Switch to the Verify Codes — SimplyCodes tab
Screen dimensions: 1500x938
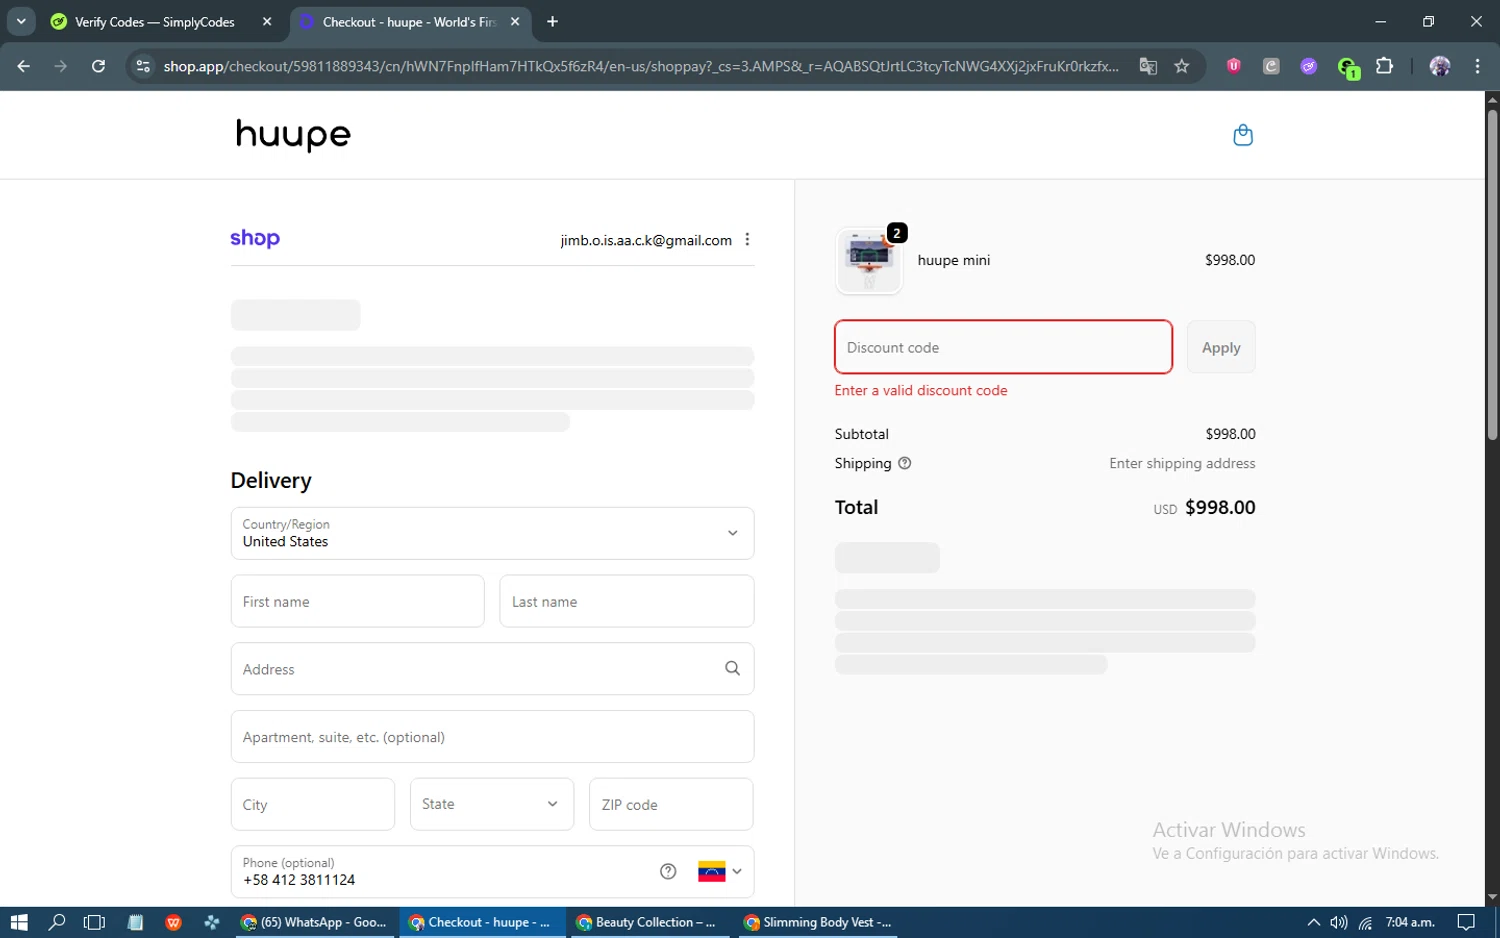(160, 21)
